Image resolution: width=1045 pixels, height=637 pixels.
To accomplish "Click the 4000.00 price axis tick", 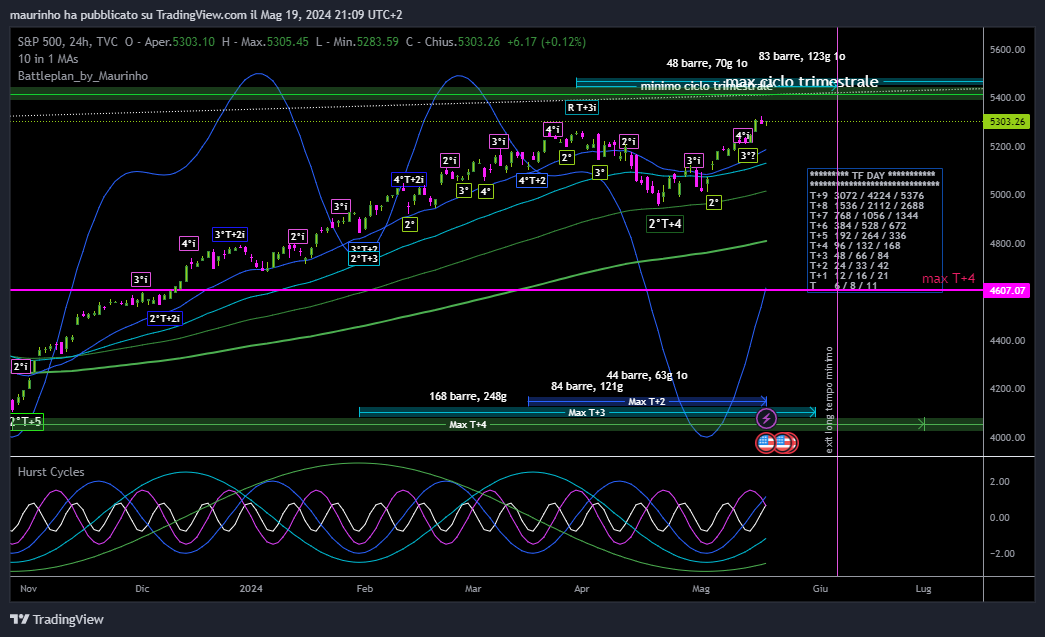I will (1008, 438).
